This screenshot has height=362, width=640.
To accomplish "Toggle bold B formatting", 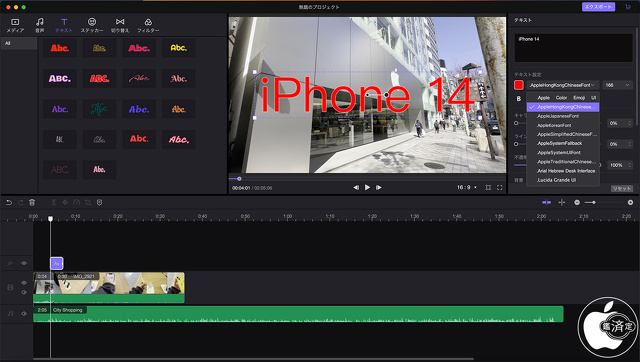I will (x=519, y=98).
